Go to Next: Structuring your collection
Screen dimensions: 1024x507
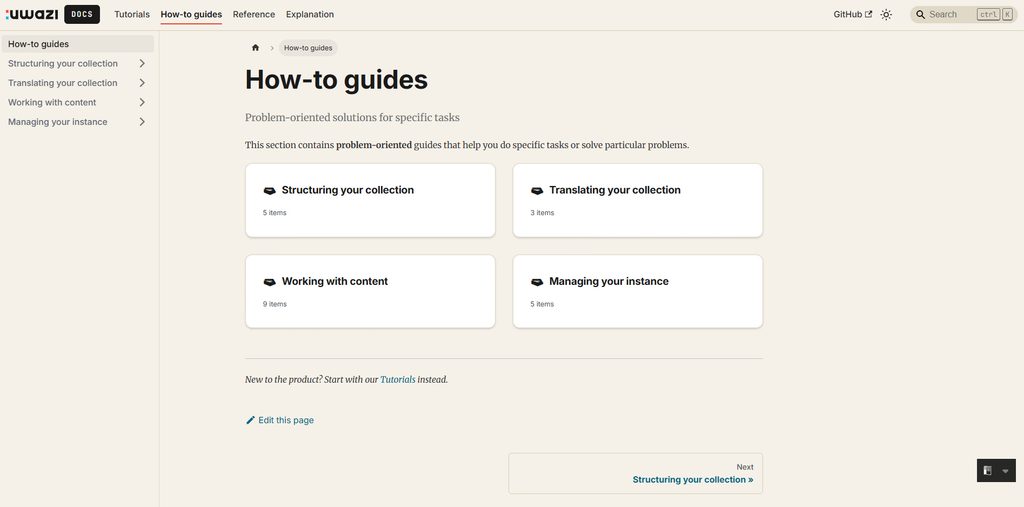coord(635,474)
